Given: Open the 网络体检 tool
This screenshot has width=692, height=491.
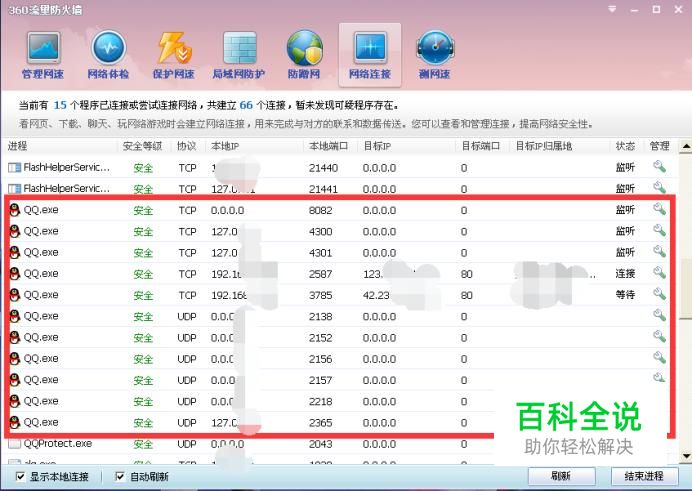Looking at the screenshot, I should [108, 56].
